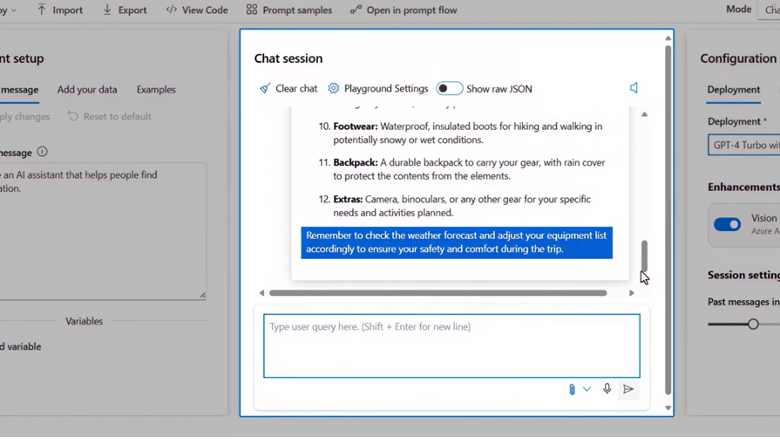Click the highlighted 'Remember to check the weather' text
This screenshot has width=780, height=440.
[x=457, y=242]
